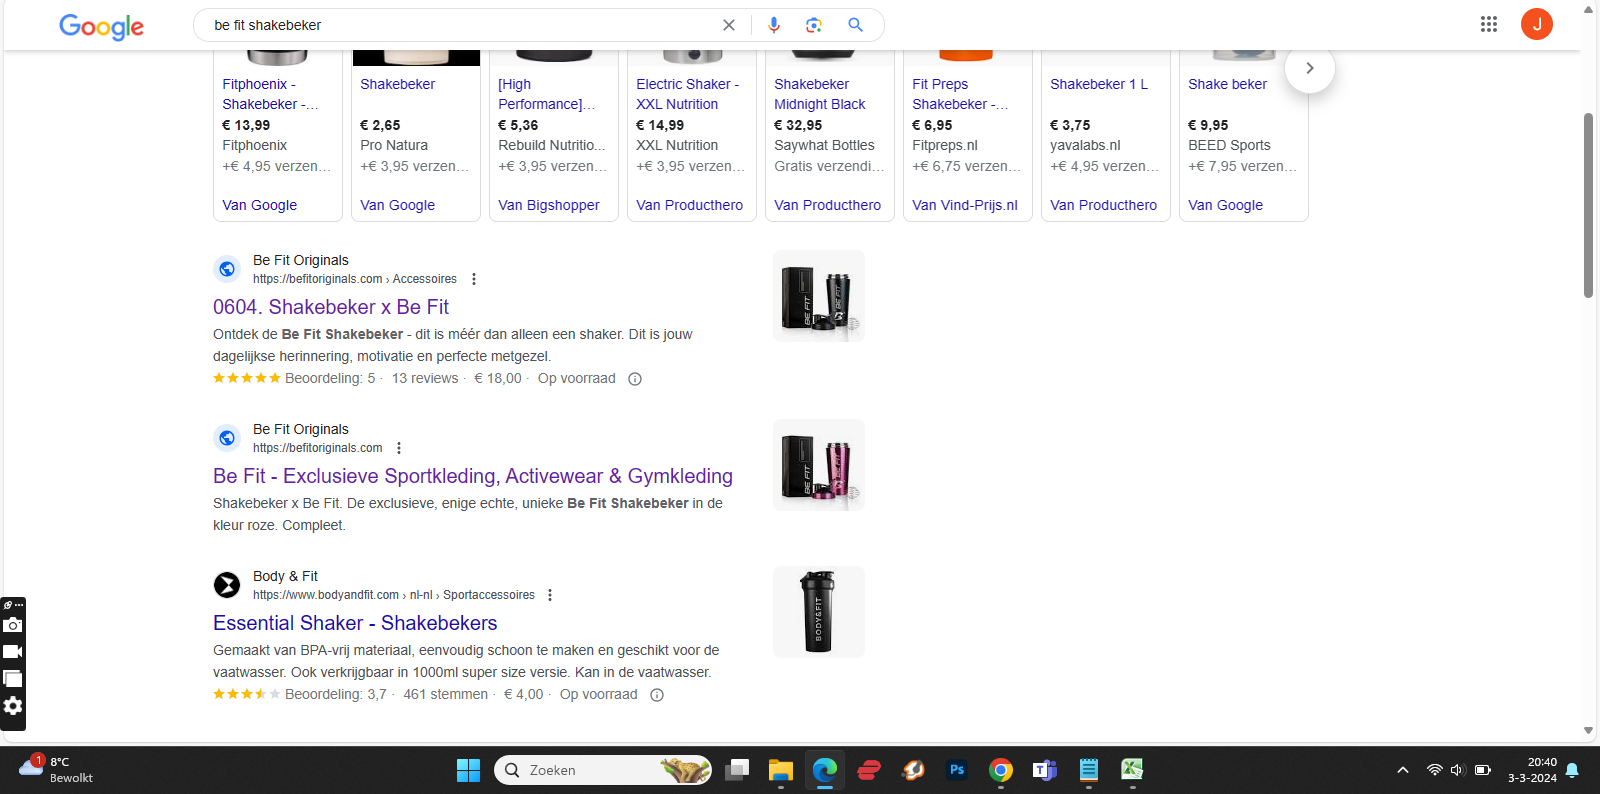Open pink Be Fit shaker thumbnail
The image size is (1600, 794).
coord(819,465)
